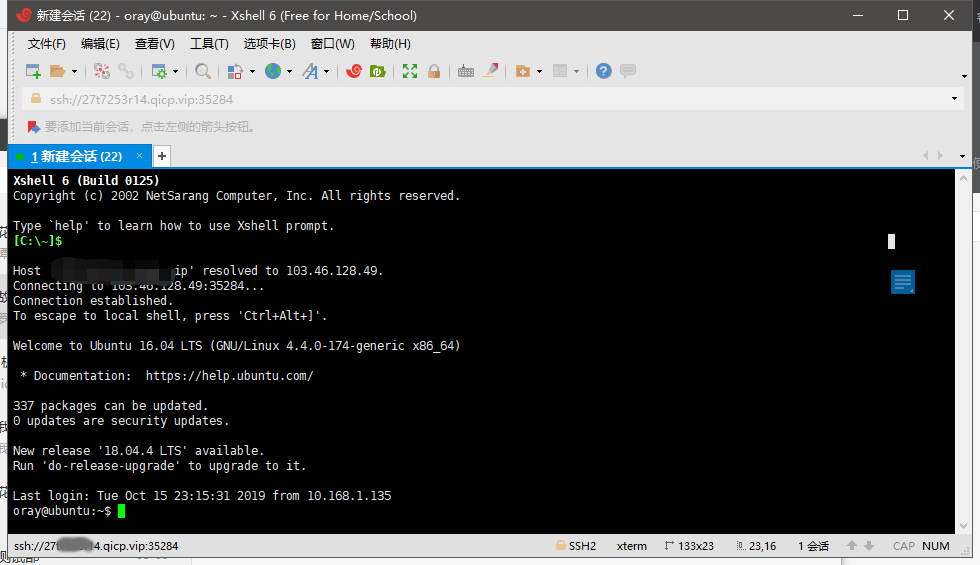Click status bar down arrow icon
The height and width of the screenshot is (565, 980).
tap(869, 546)
